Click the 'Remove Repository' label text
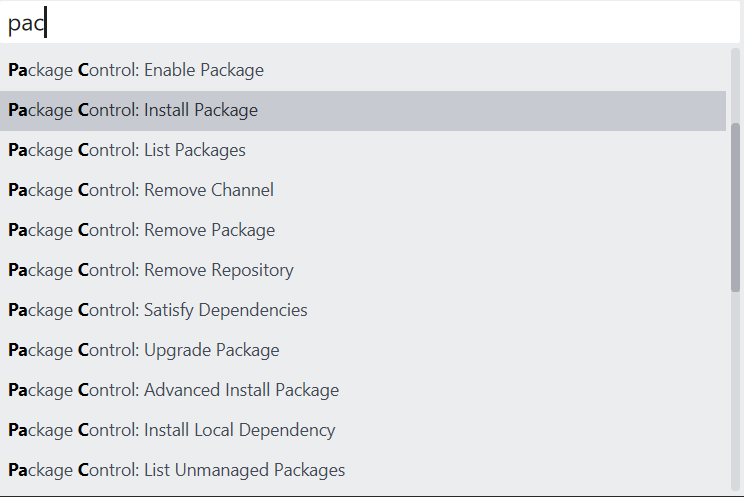The width and height of the screenshot is (744, 497). point(219,271)
